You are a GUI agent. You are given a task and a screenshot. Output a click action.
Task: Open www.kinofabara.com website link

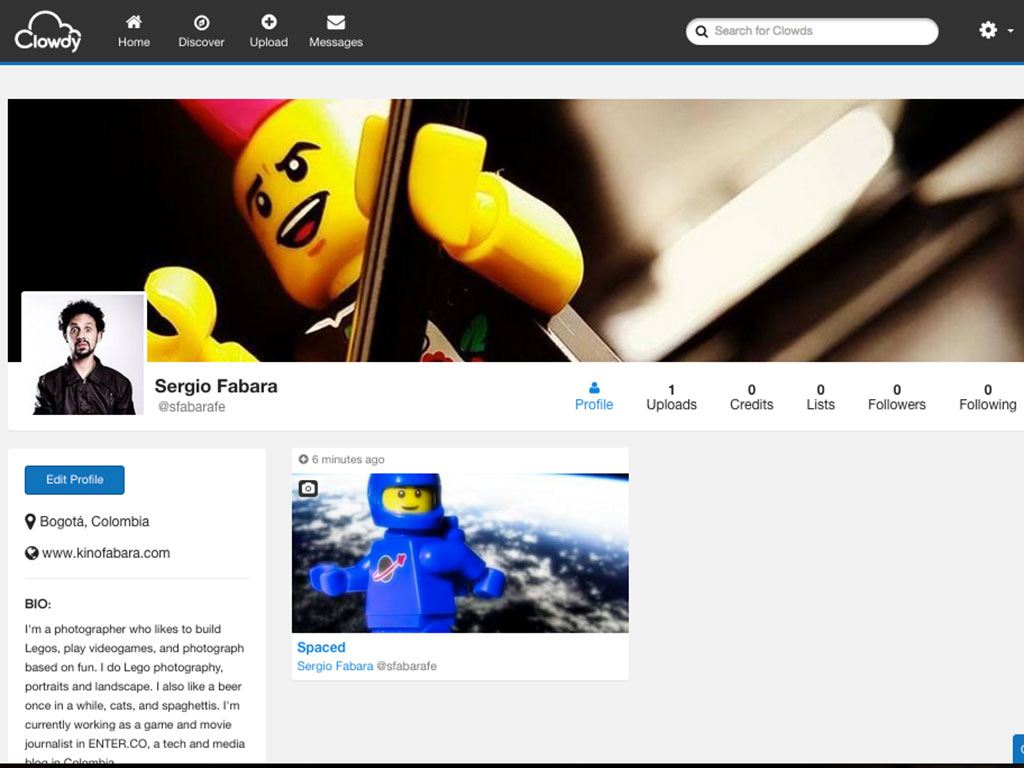[x=106, y=553]
